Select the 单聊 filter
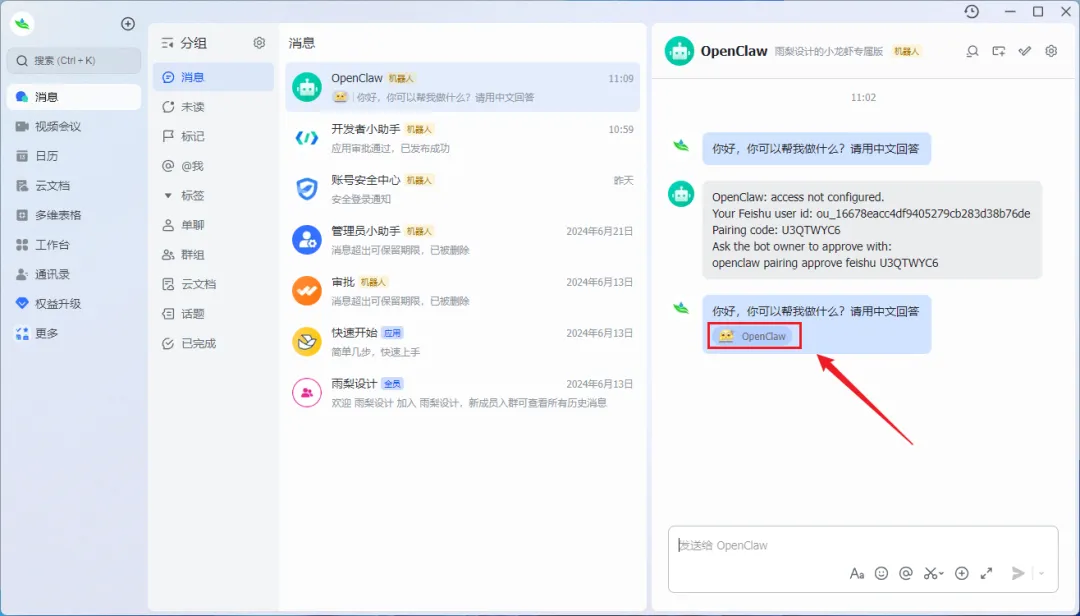 click(214, 225)
